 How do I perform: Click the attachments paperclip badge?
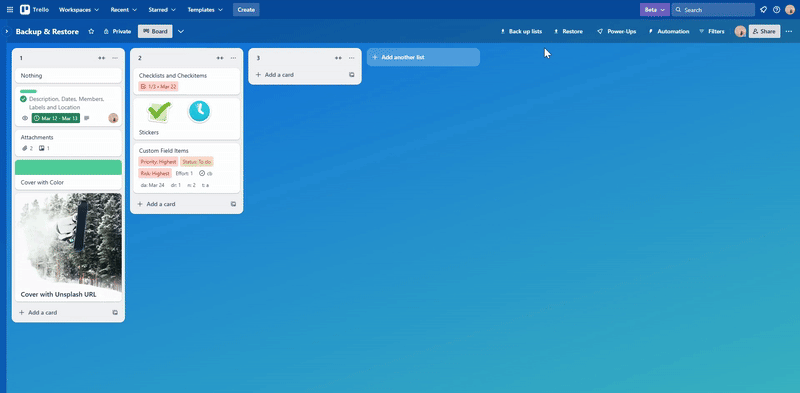click(27, 149)
